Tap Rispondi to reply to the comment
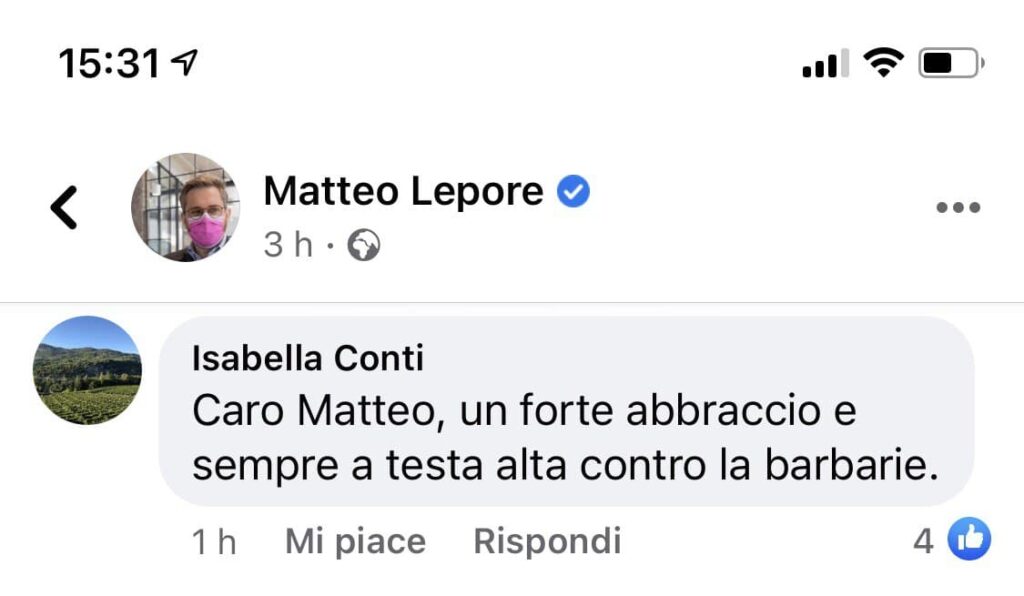The height and width of the screenshot is (596, 1024). pos(547,542)
